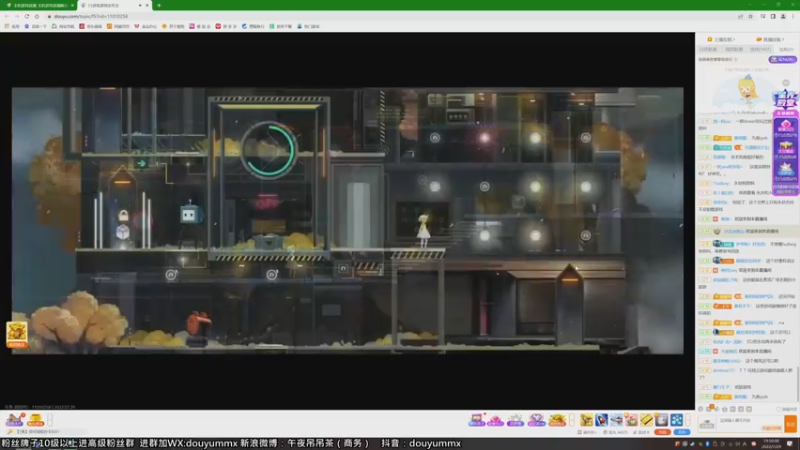The height and width of the screenshot is (450, 800).
Task: Open the purple diamond activity icon
Action: pos(536,420)
